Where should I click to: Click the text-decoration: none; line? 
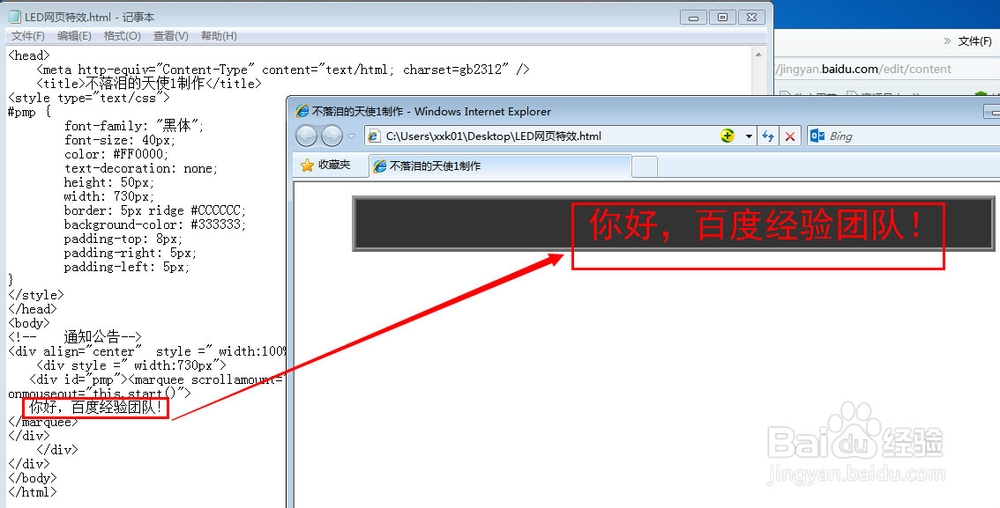[x=141, y=168]
